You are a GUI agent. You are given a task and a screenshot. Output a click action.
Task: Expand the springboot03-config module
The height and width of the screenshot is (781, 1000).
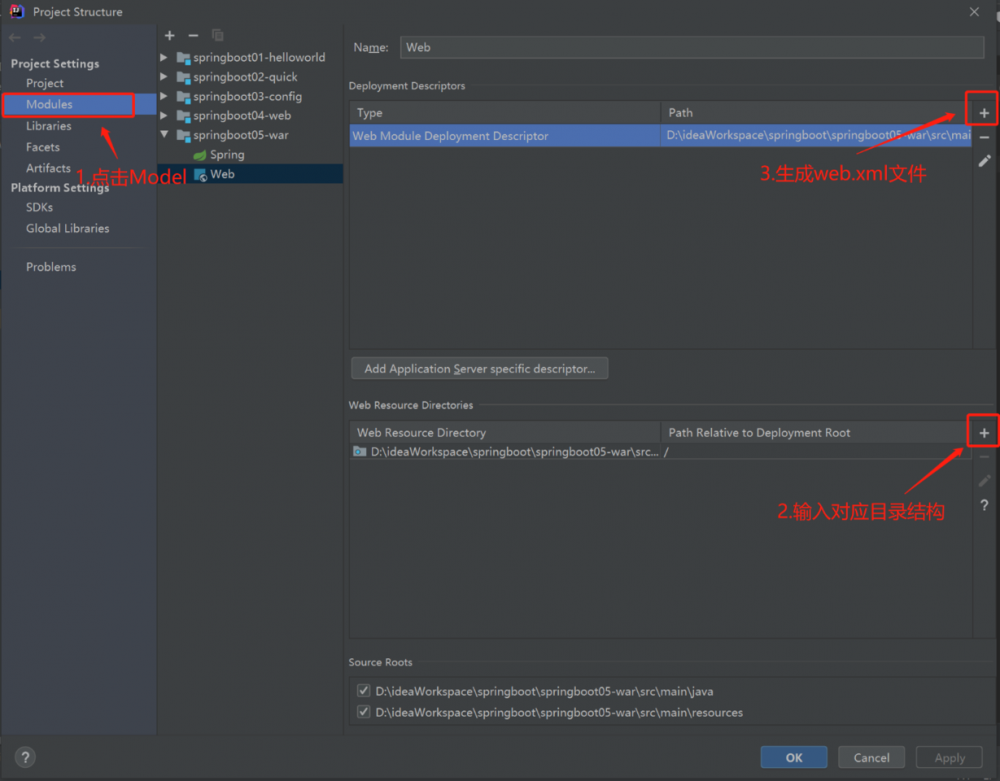click(x=164, y=96)
